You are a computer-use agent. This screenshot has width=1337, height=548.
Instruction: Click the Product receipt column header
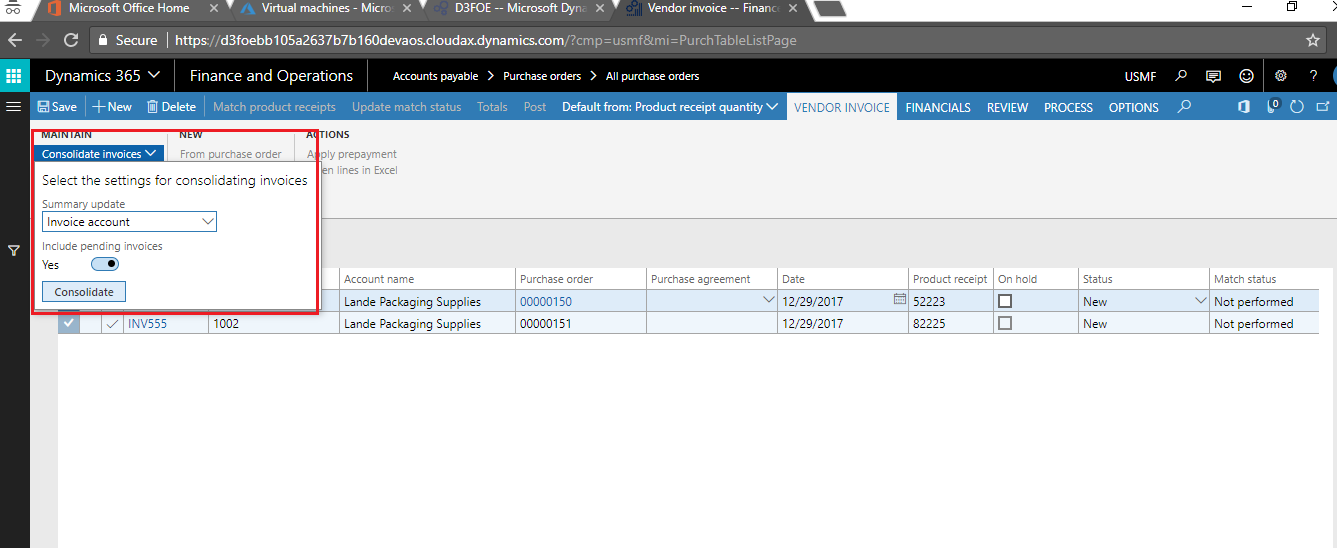pyautogui.click(x=950, y=279)
